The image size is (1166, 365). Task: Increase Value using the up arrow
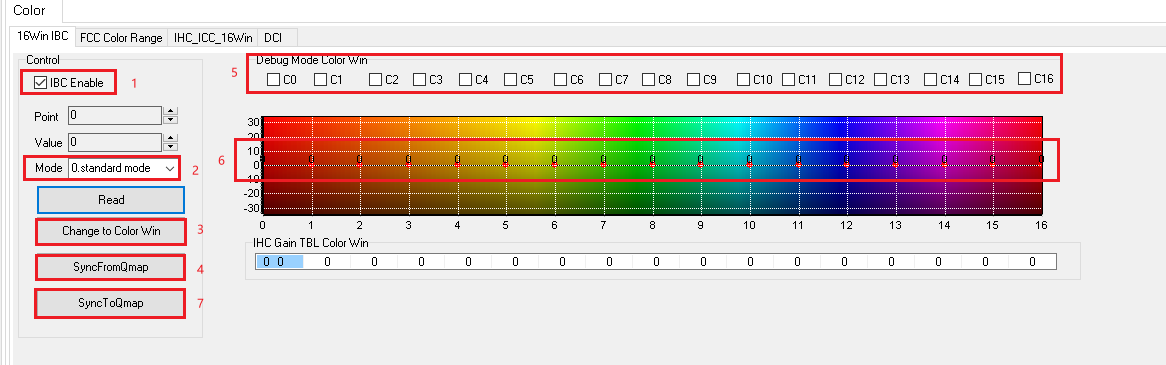click(x=171, y=138)
